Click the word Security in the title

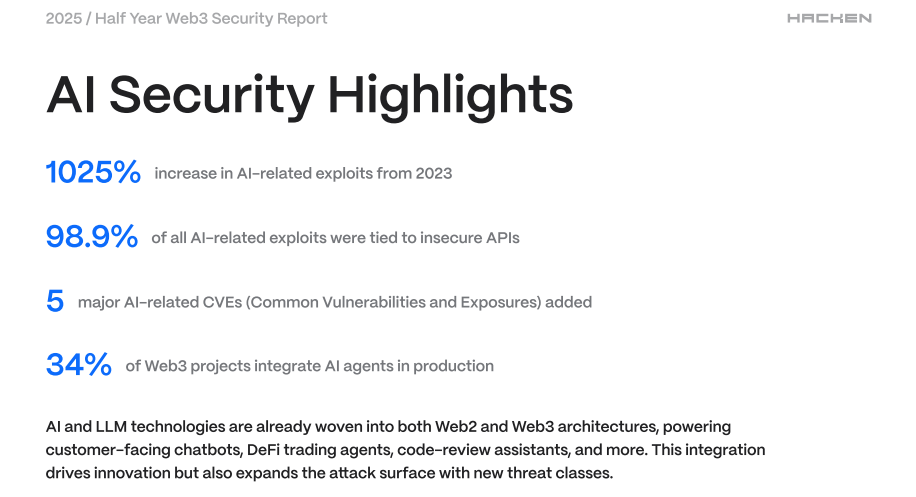pos(212,96)
